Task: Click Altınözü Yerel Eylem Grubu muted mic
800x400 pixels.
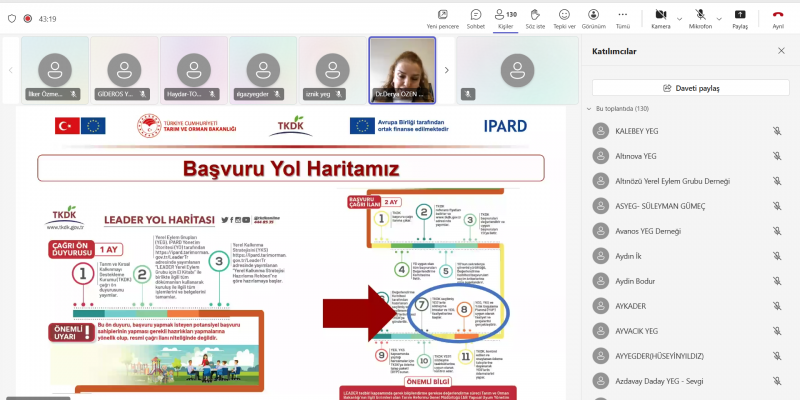Action: (777, 181)
